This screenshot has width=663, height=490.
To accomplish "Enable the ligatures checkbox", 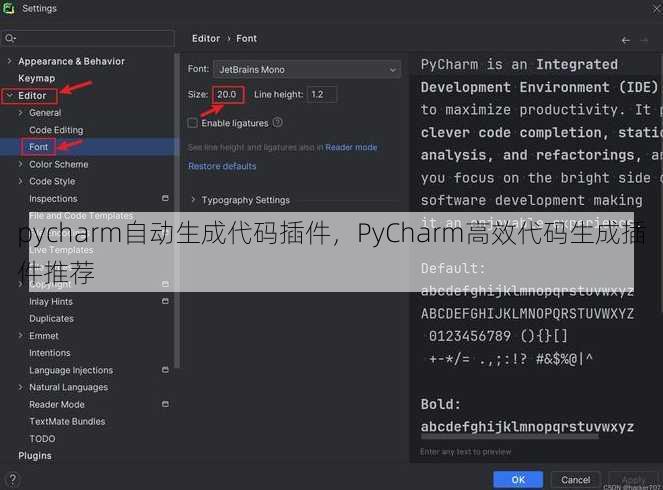I will [192, 123].
